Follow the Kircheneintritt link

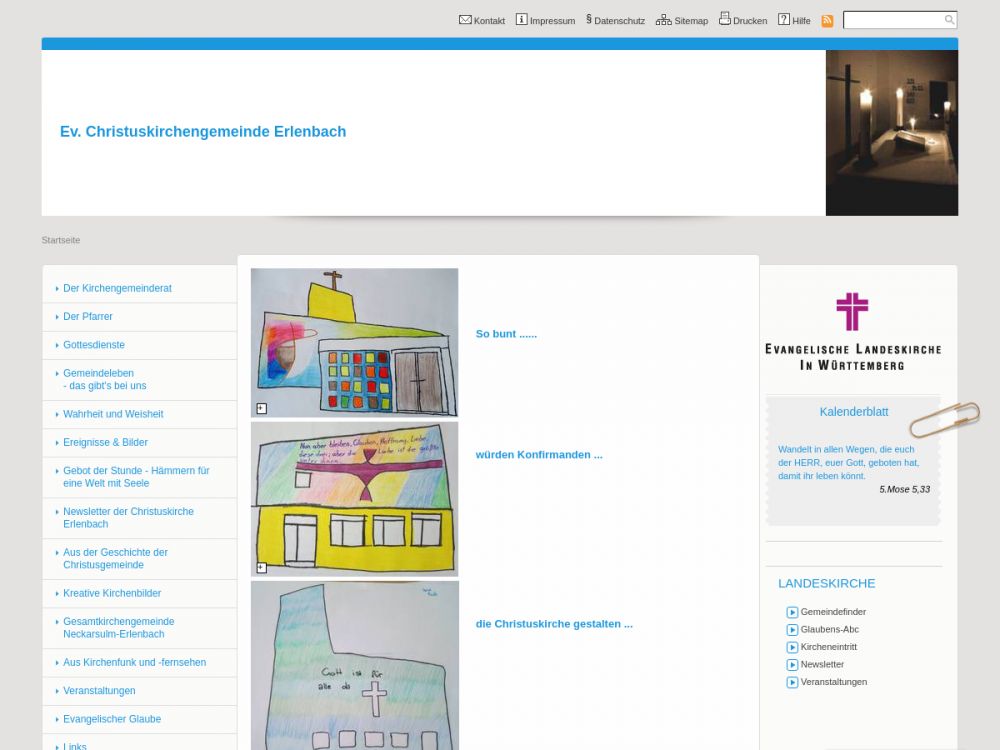pos(828,647)
